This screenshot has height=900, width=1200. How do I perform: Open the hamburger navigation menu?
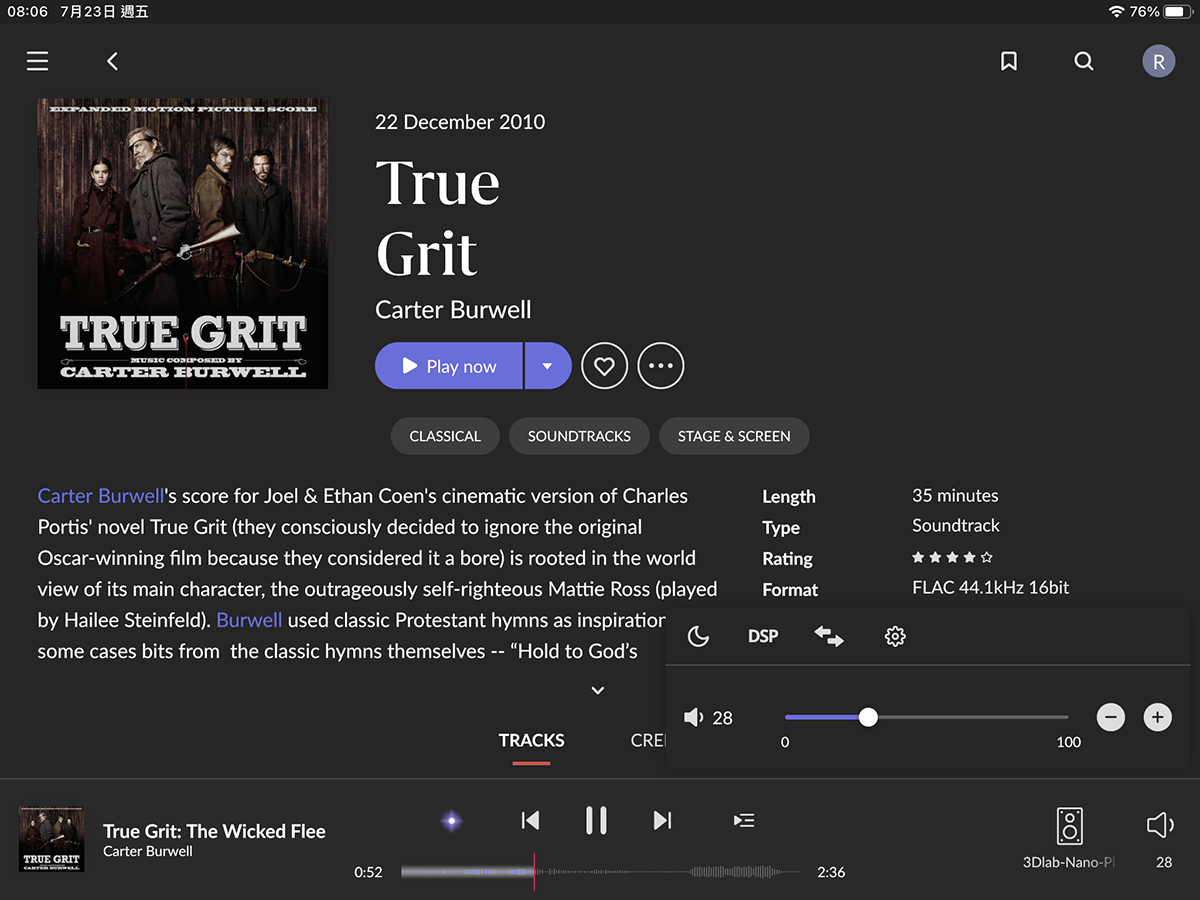(x=37, y=61)
